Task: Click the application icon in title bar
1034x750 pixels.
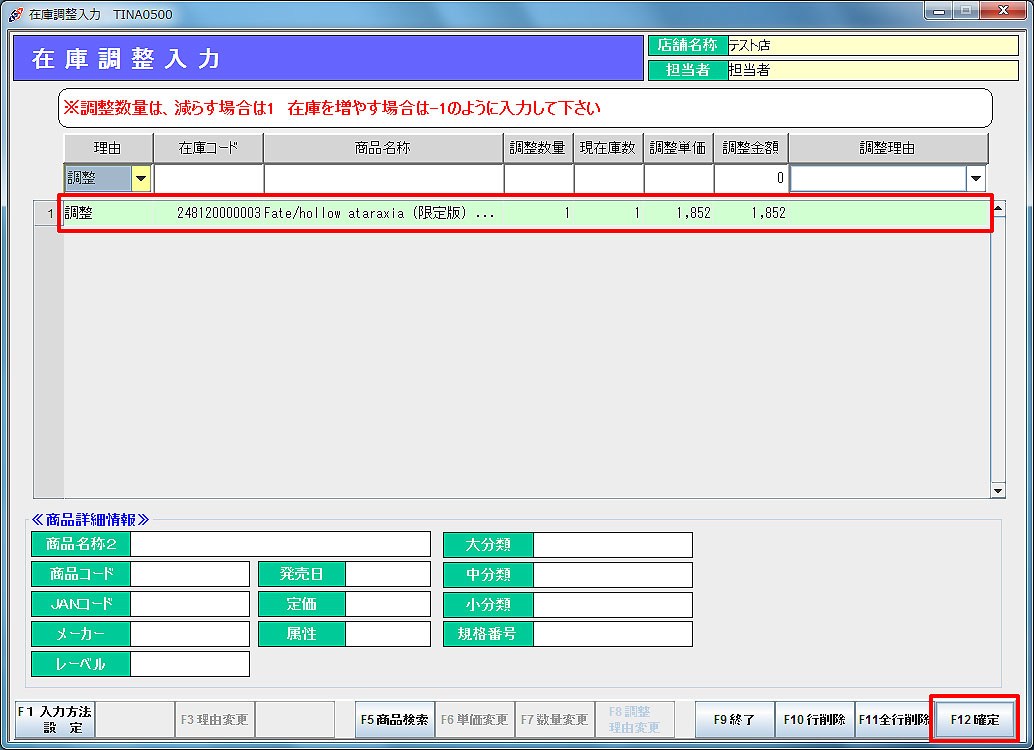Action: [x=15, y=14]
